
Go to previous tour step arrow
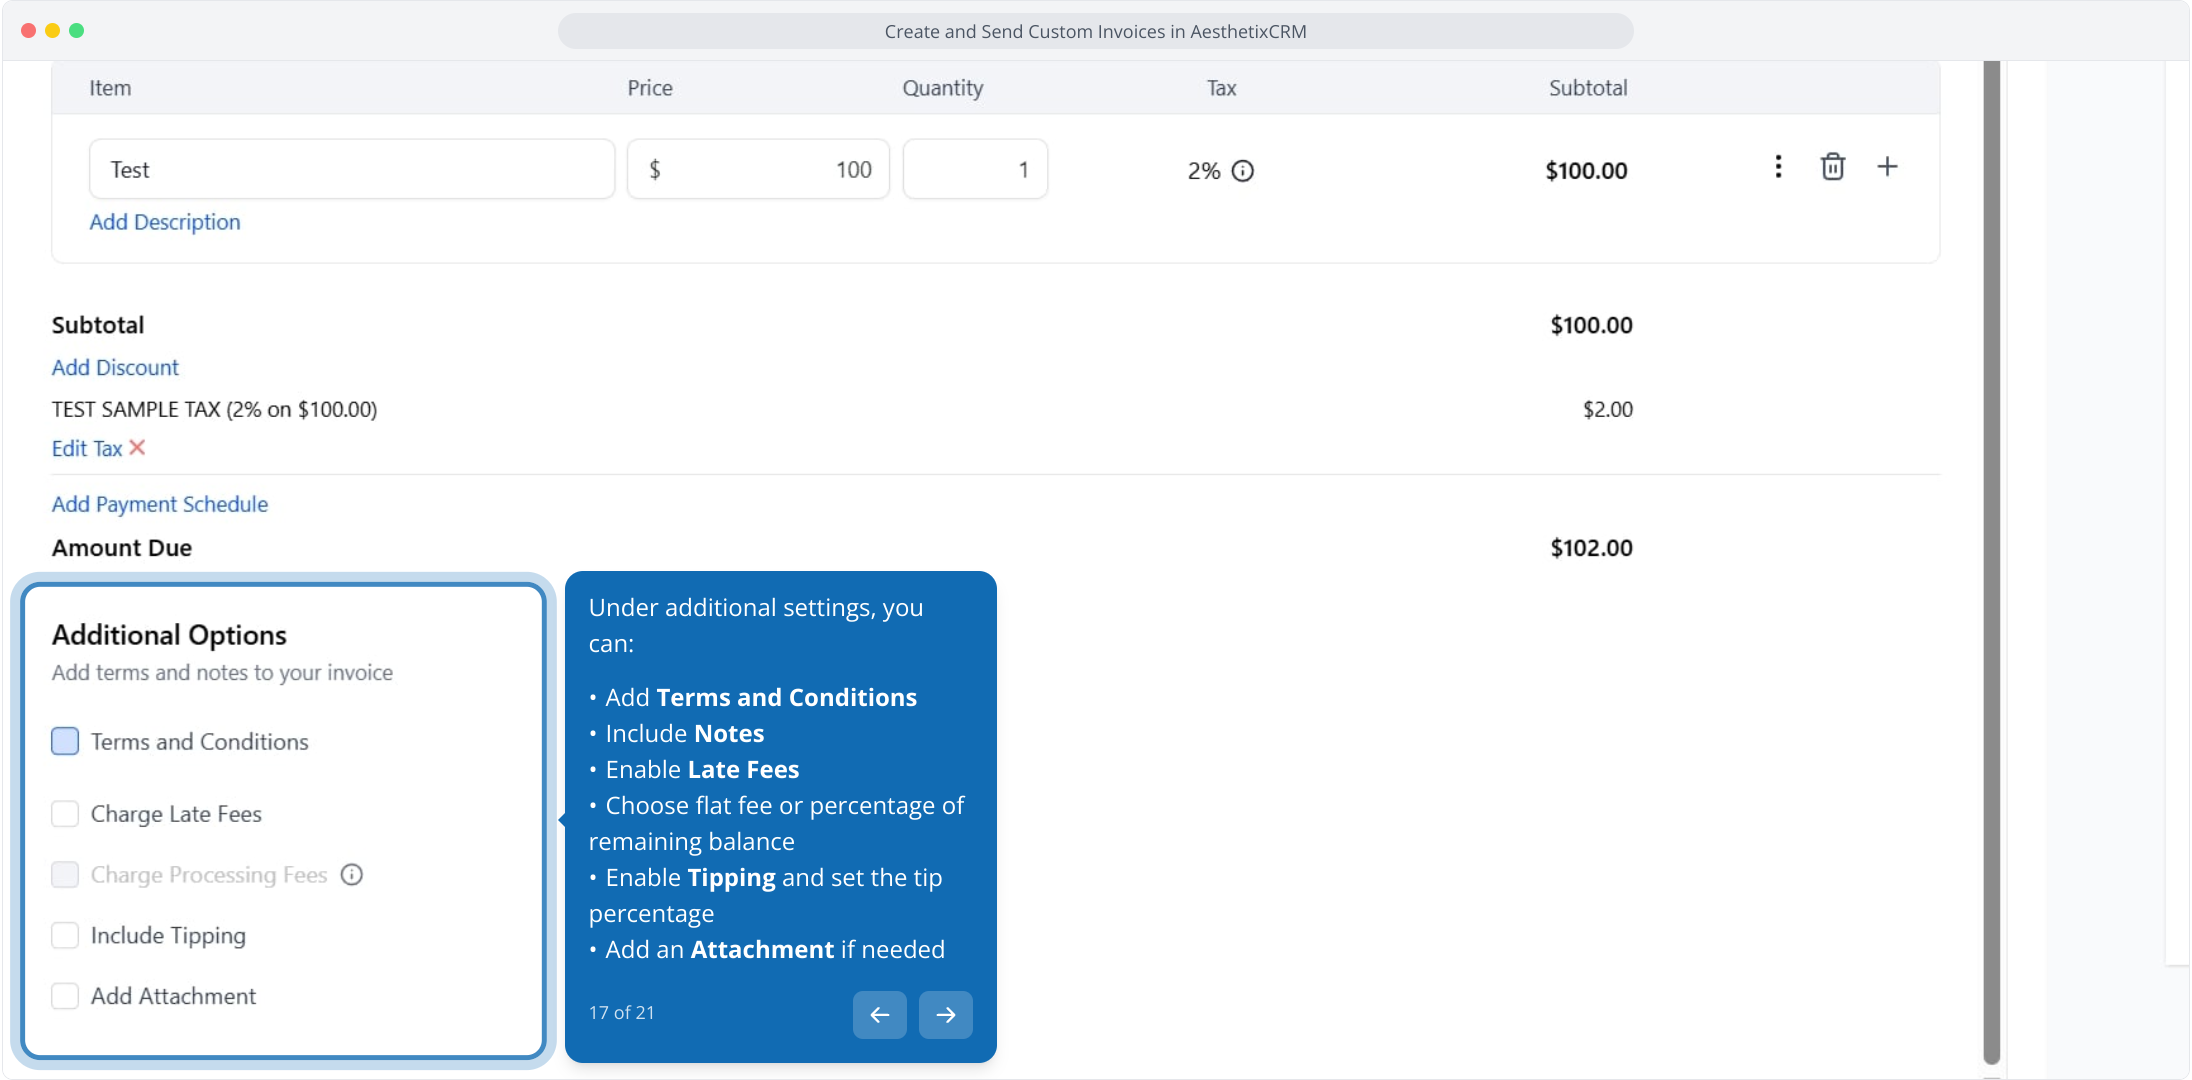point(879,1015)
